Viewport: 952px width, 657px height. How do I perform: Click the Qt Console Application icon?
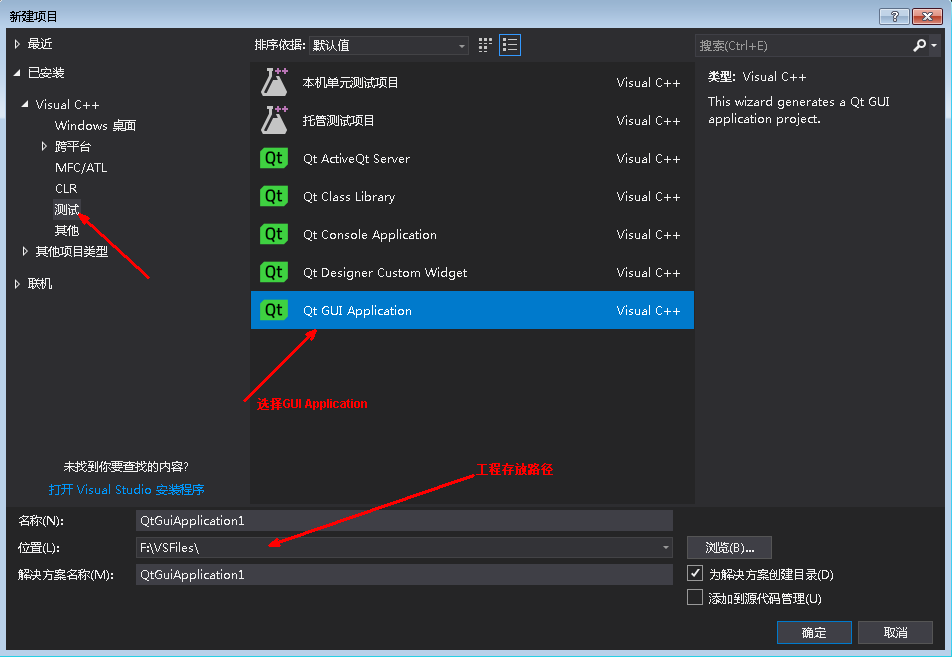(x=274, y=234)
